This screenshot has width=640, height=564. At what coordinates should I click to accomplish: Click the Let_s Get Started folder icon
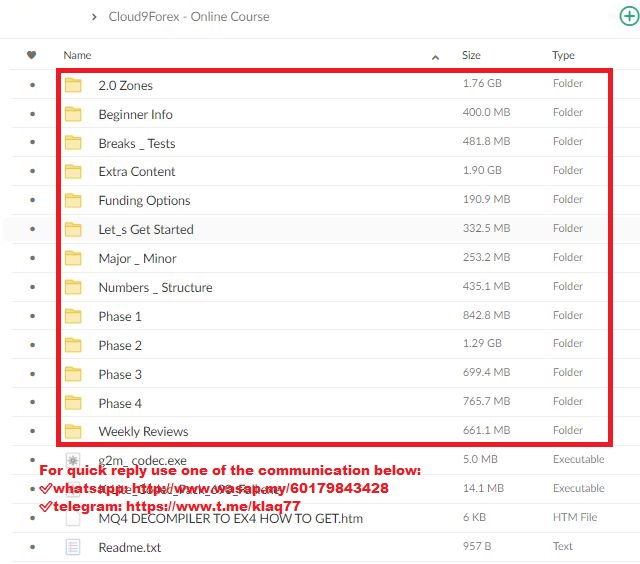[x=73, y=229]
